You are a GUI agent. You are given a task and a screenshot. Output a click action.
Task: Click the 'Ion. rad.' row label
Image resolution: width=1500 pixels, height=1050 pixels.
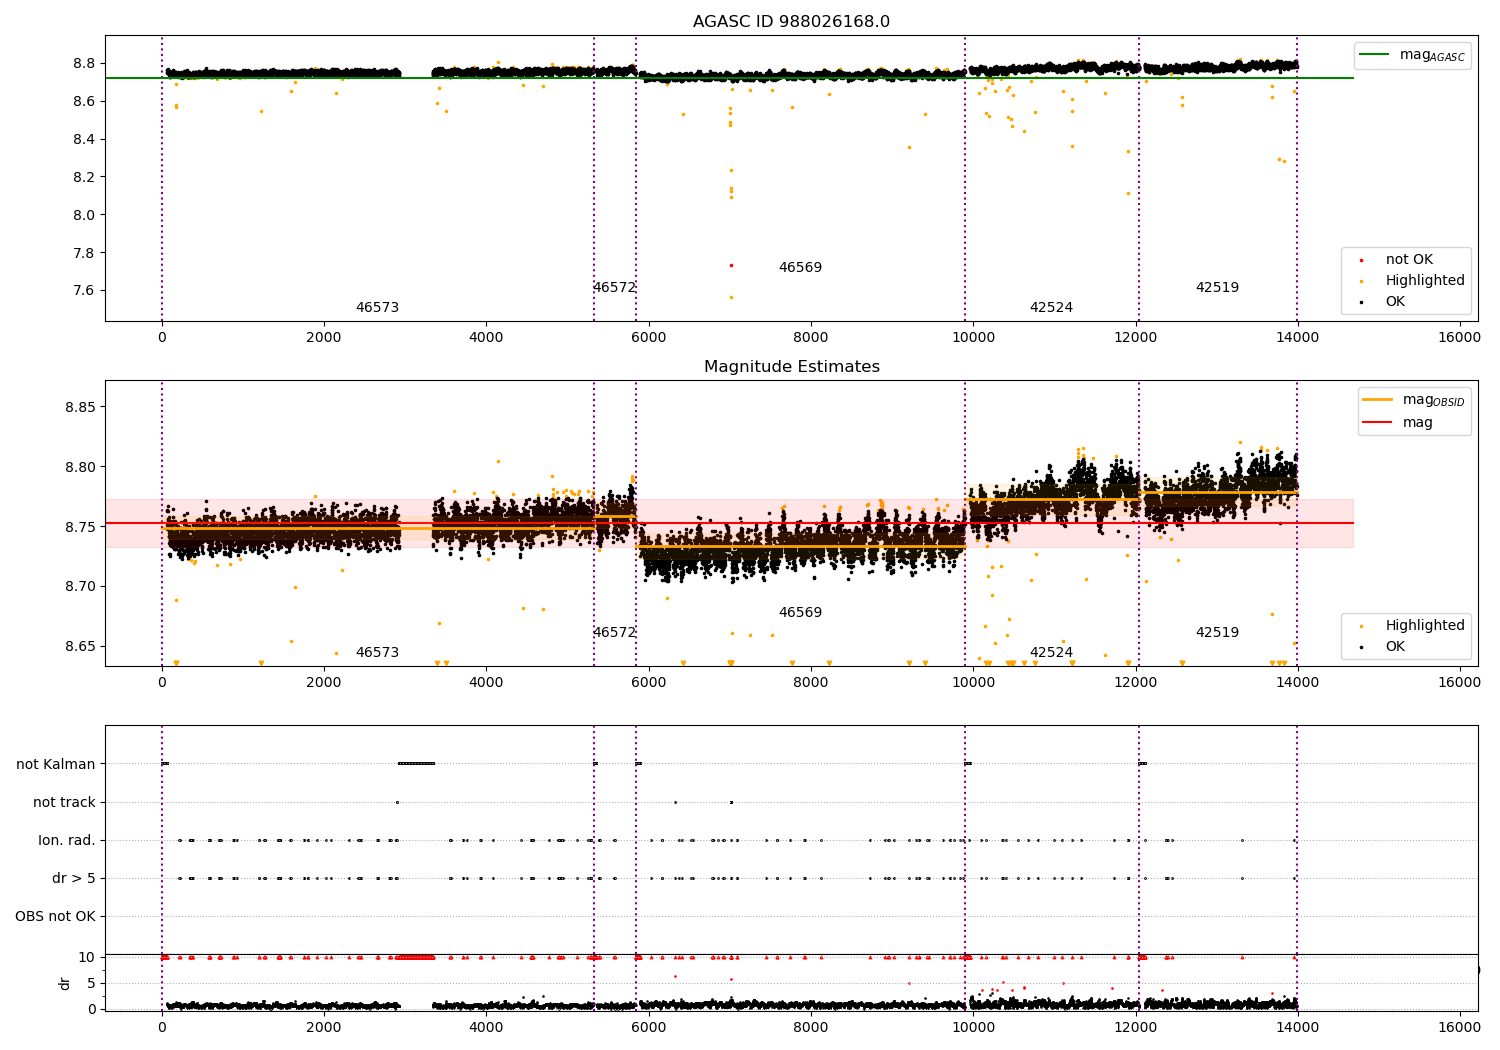coord(67,841)
